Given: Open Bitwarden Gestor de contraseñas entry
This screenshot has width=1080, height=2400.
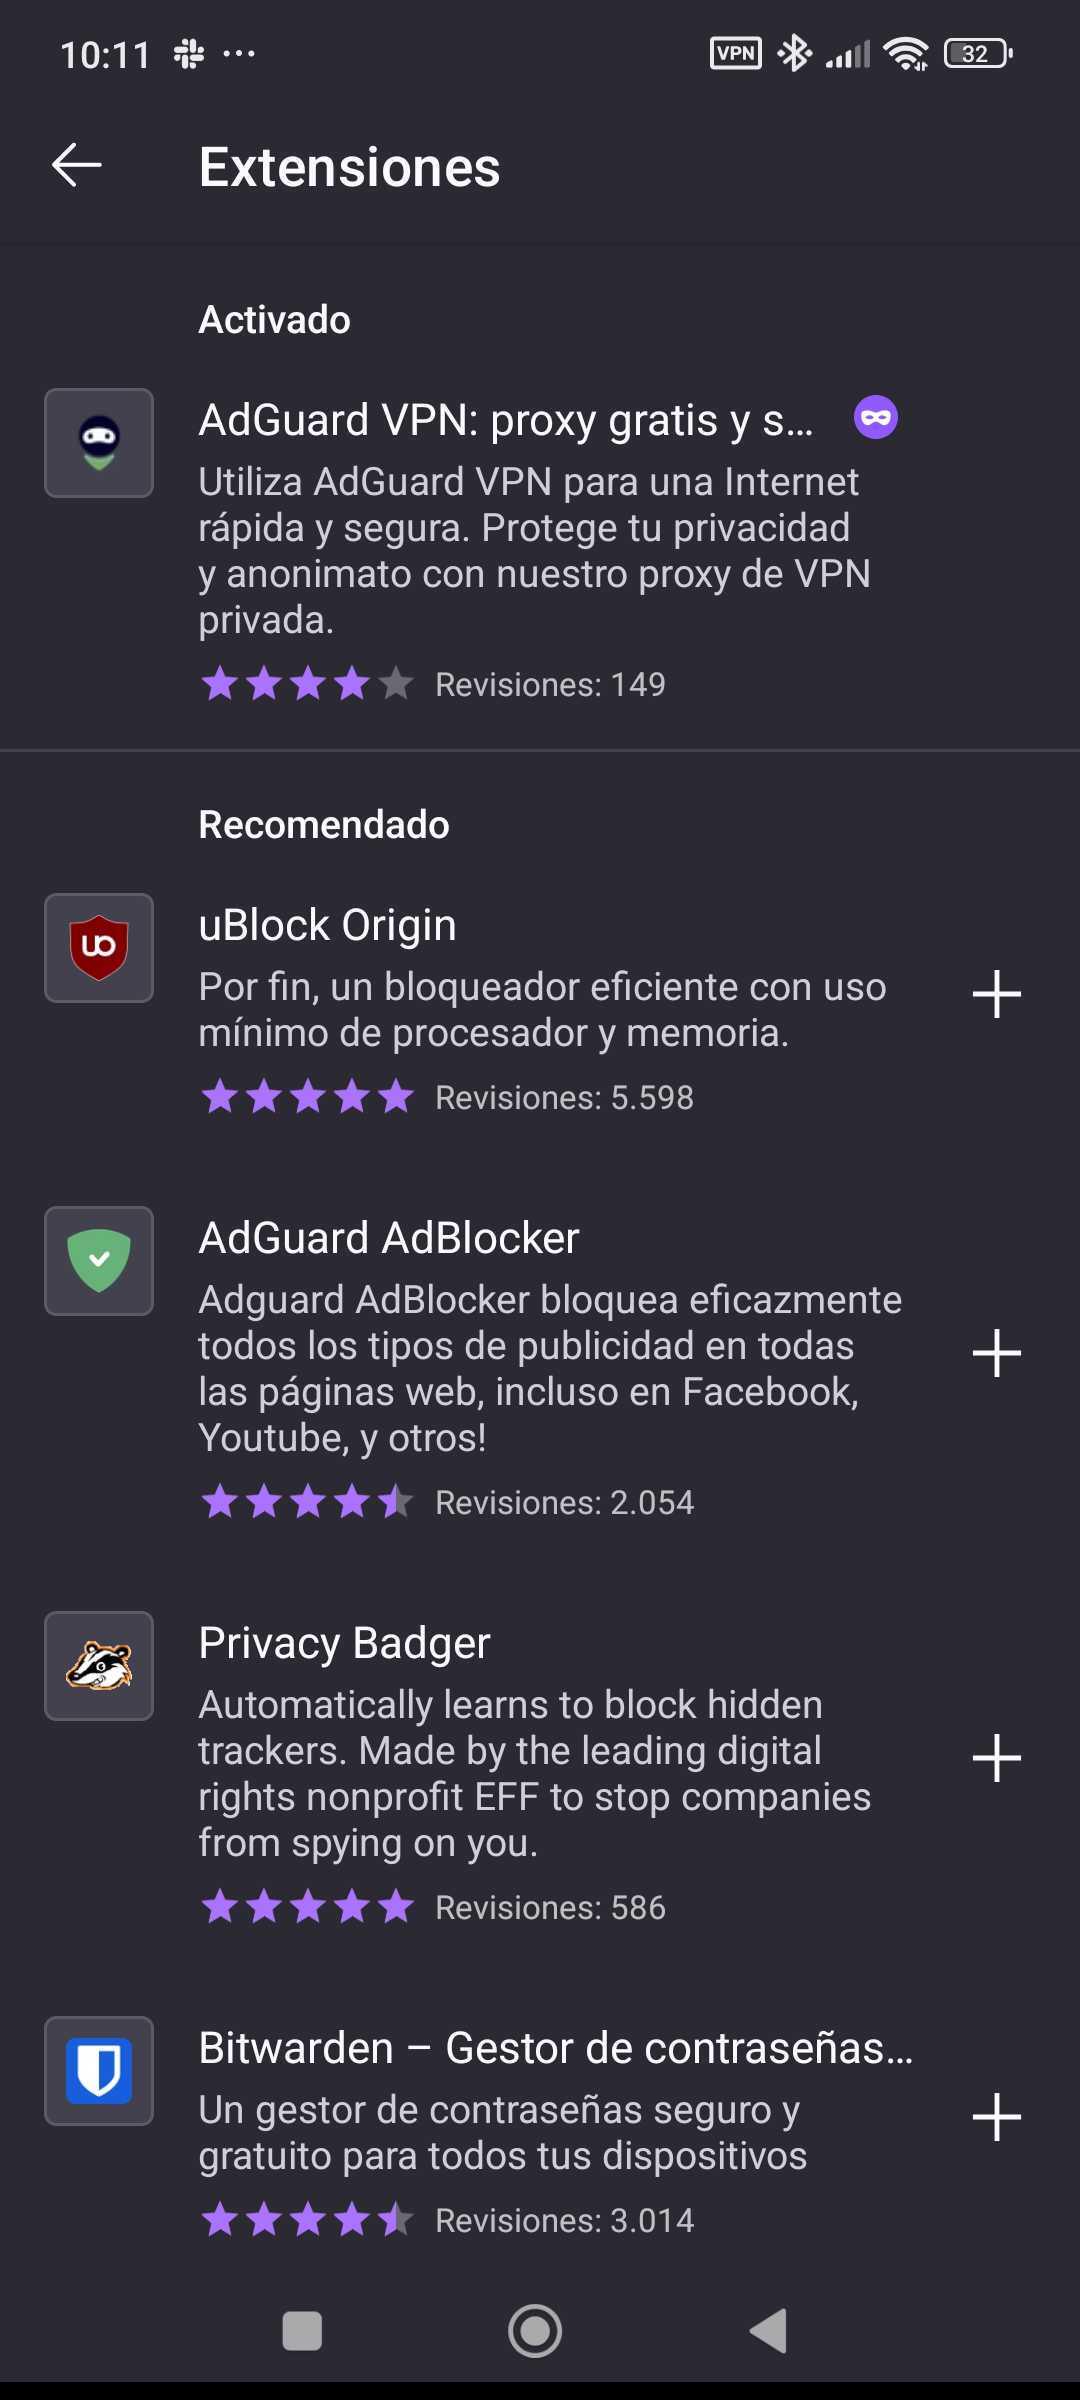Looking at the screenshot, I should [x=555, y=2048].
